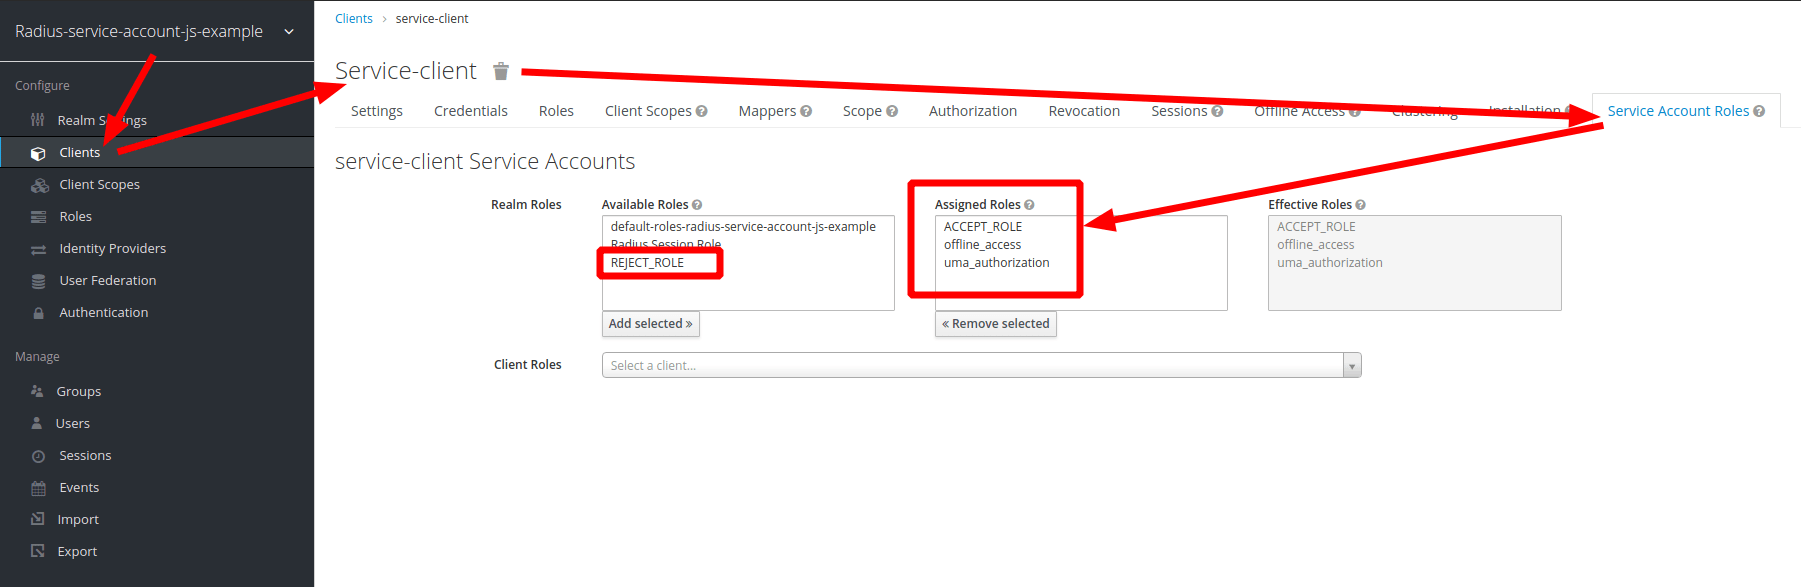Image resolution: width=1801 pixels, height=587 pixels.
Task: Click the Roles list icon in sidebar
Action: [x=39, y=217]
